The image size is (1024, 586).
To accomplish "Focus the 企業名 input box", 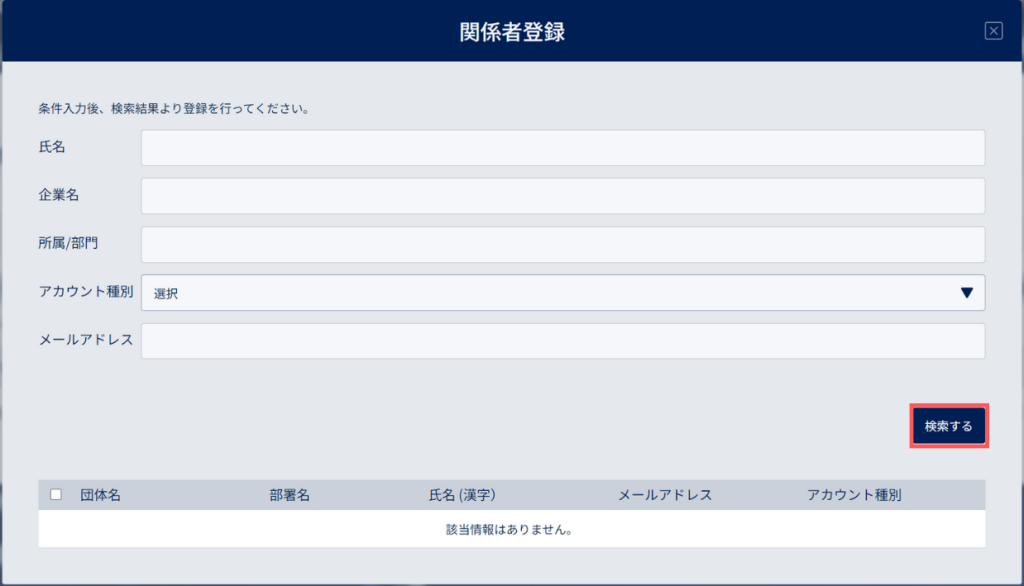I will click(563, 196).
